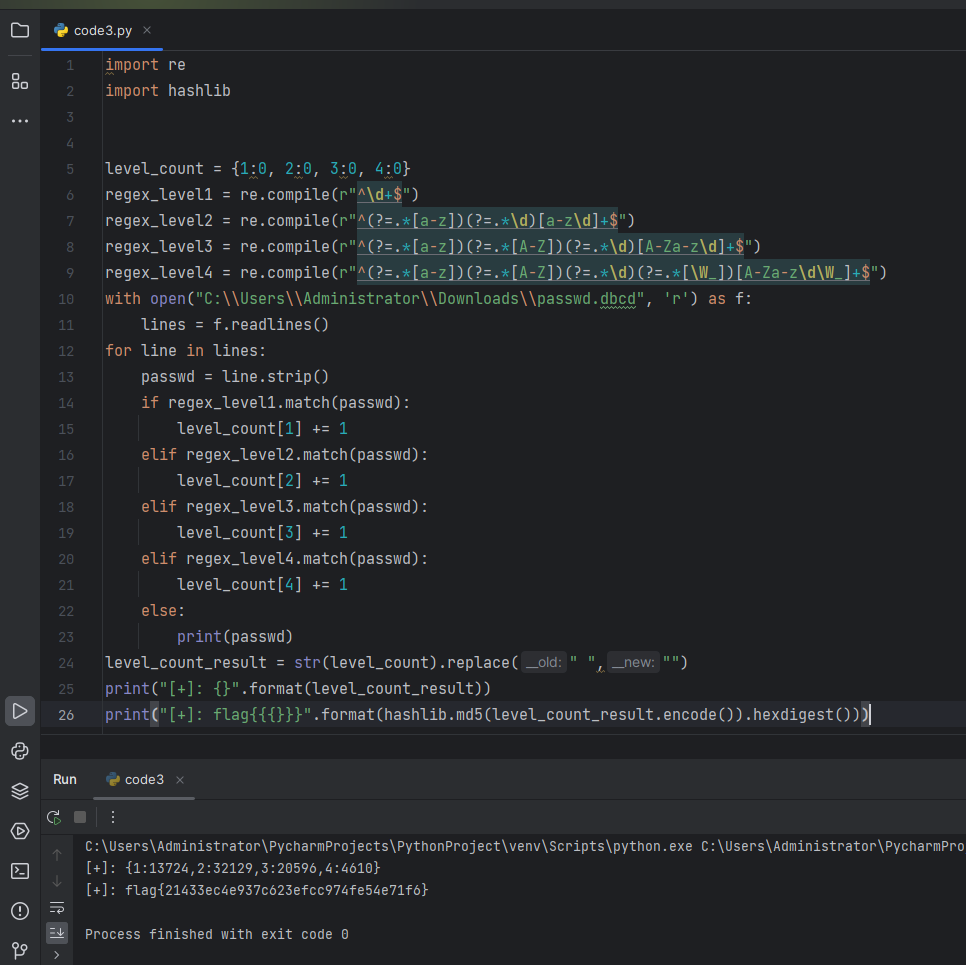Click the Run panel title
The height and width of the screenshot is (965, 966).
(x=65, y=780)
